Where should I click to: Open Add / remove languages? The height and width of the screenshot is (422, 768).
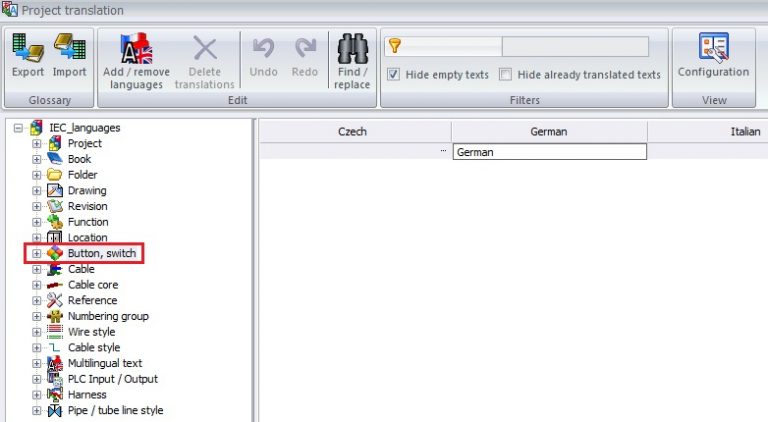137,48
